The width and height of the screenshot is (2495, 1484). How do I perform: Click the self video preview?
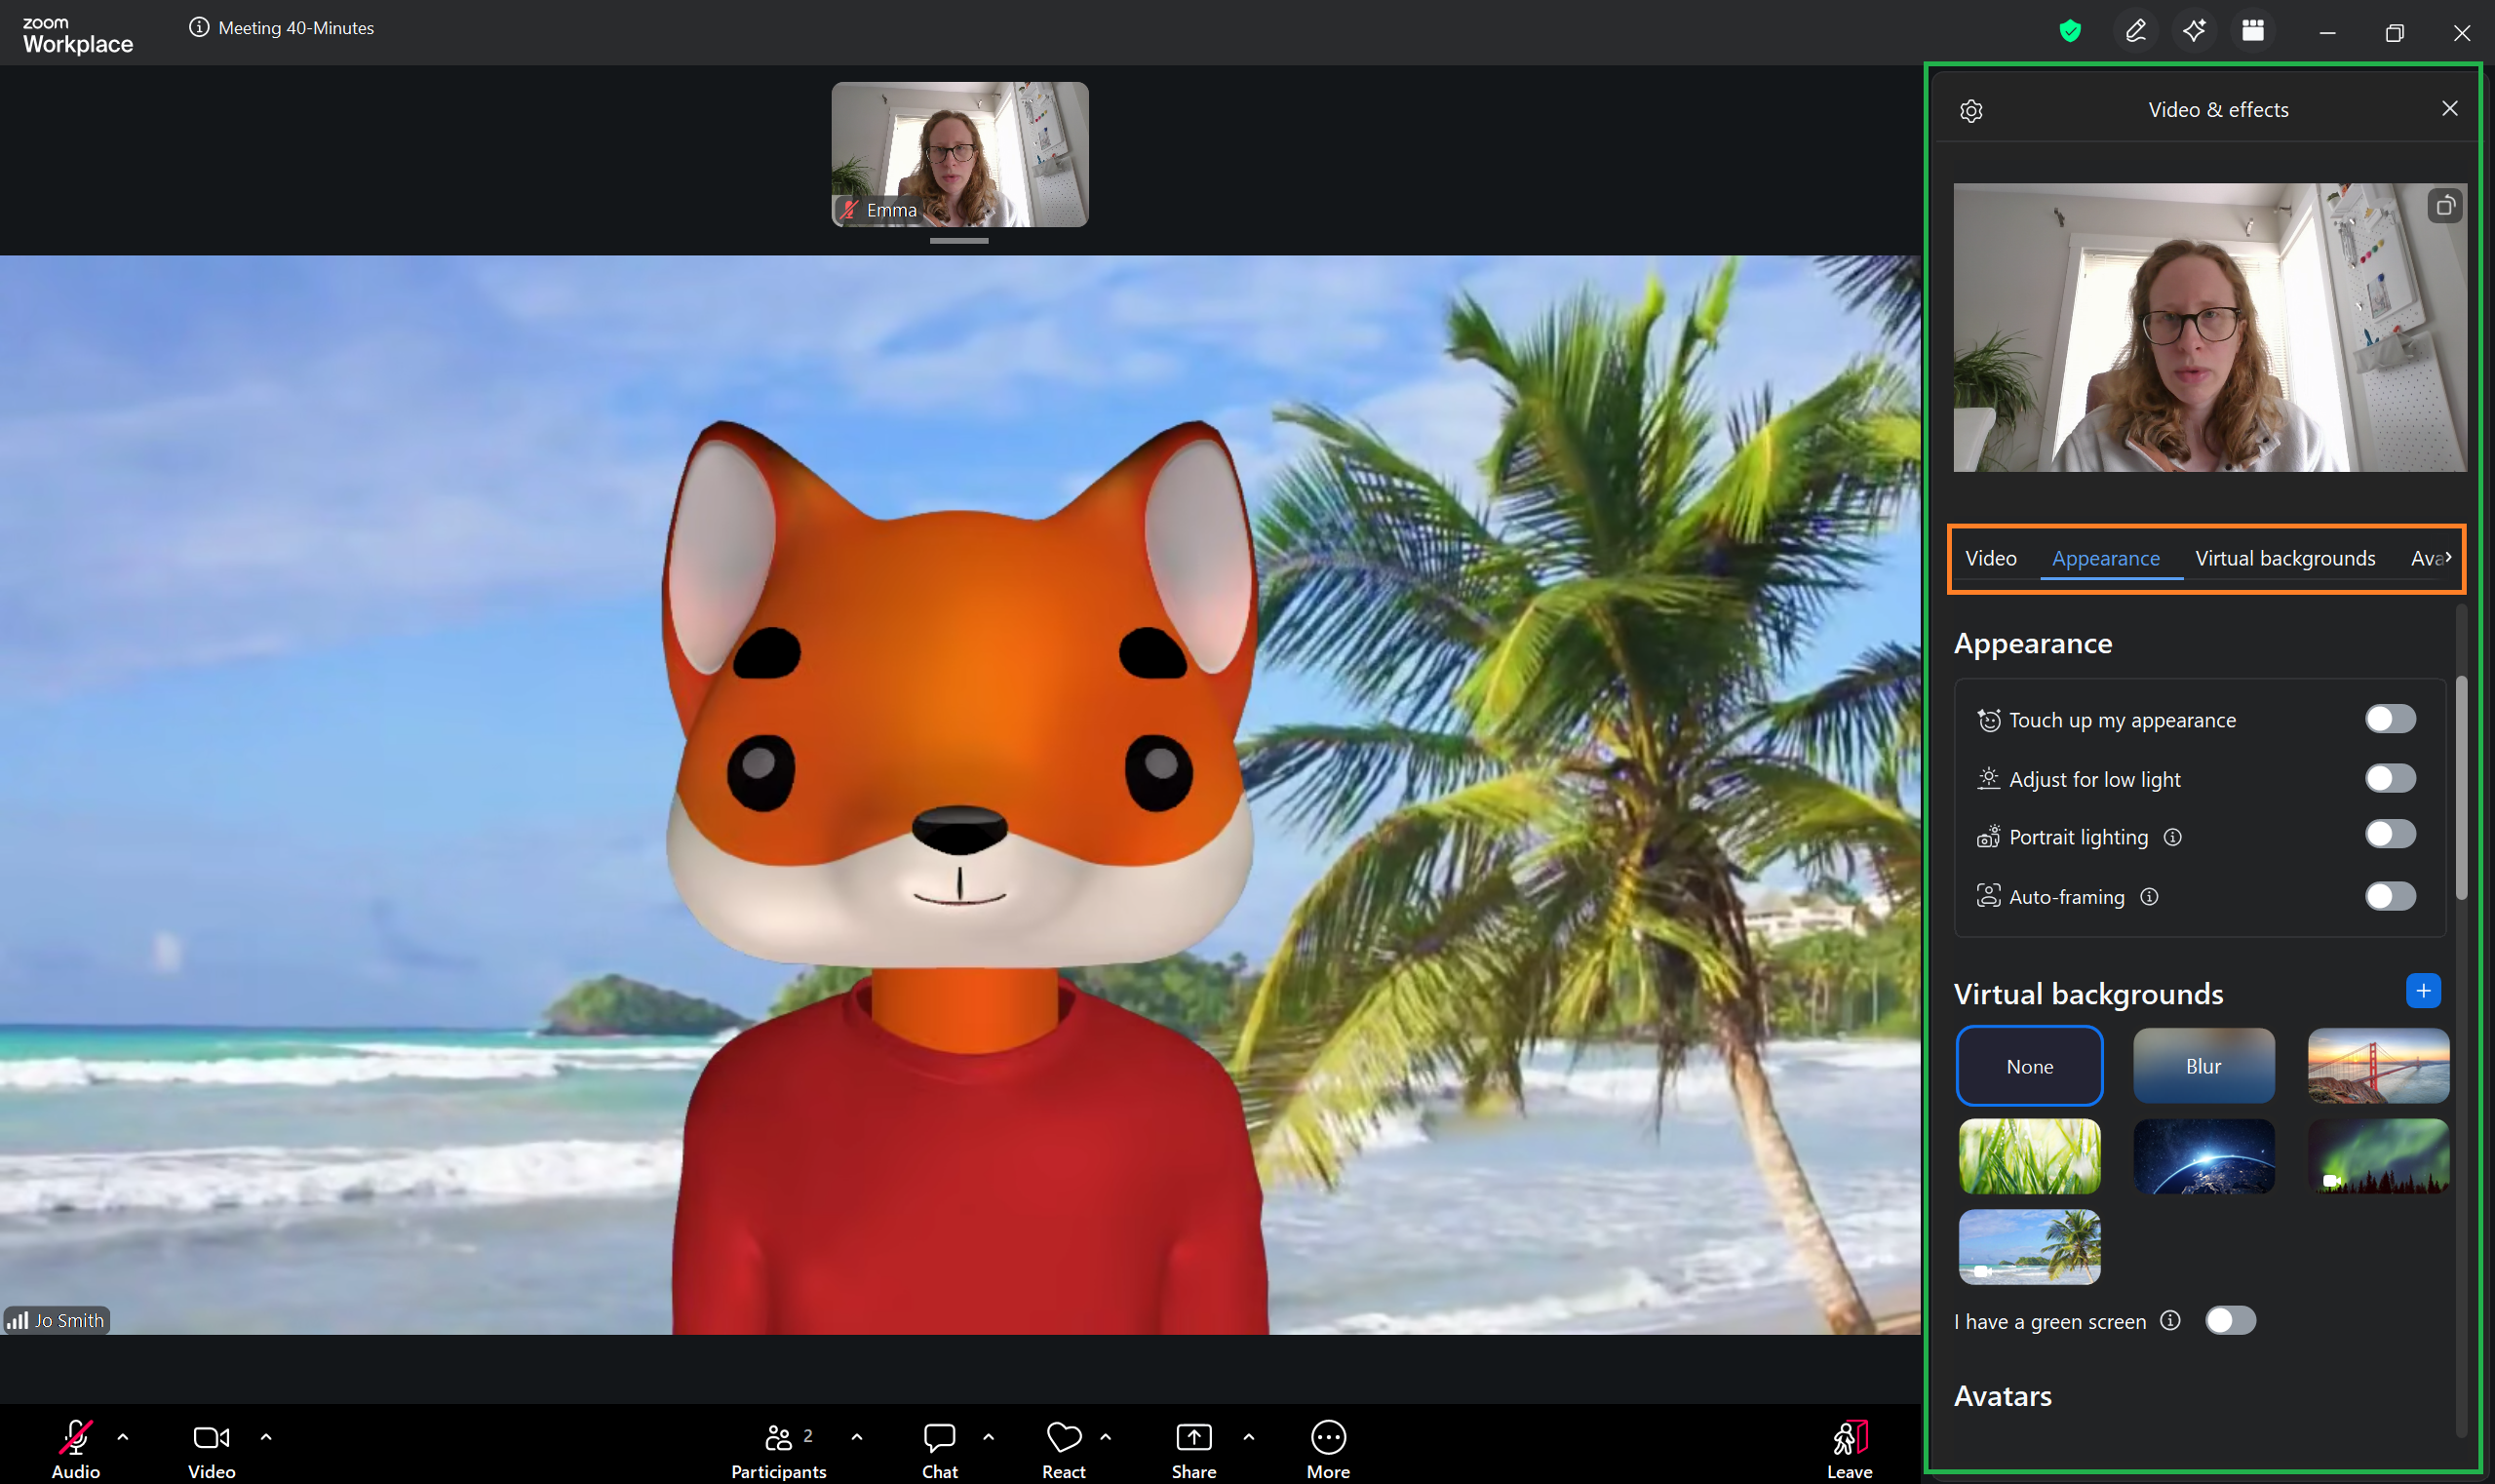click(2210, 327)
